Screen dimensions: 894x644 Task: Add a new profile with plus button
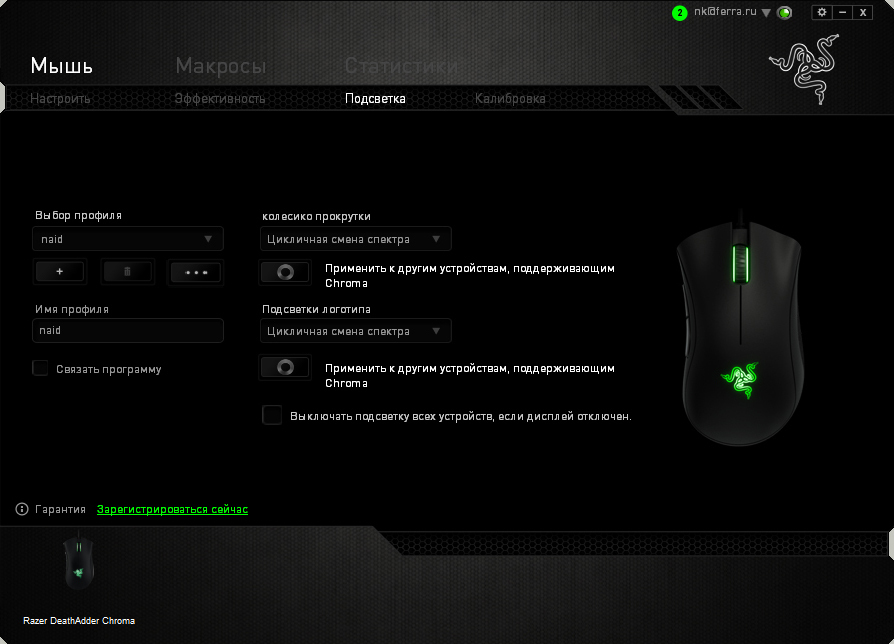[x=60, y=272]
